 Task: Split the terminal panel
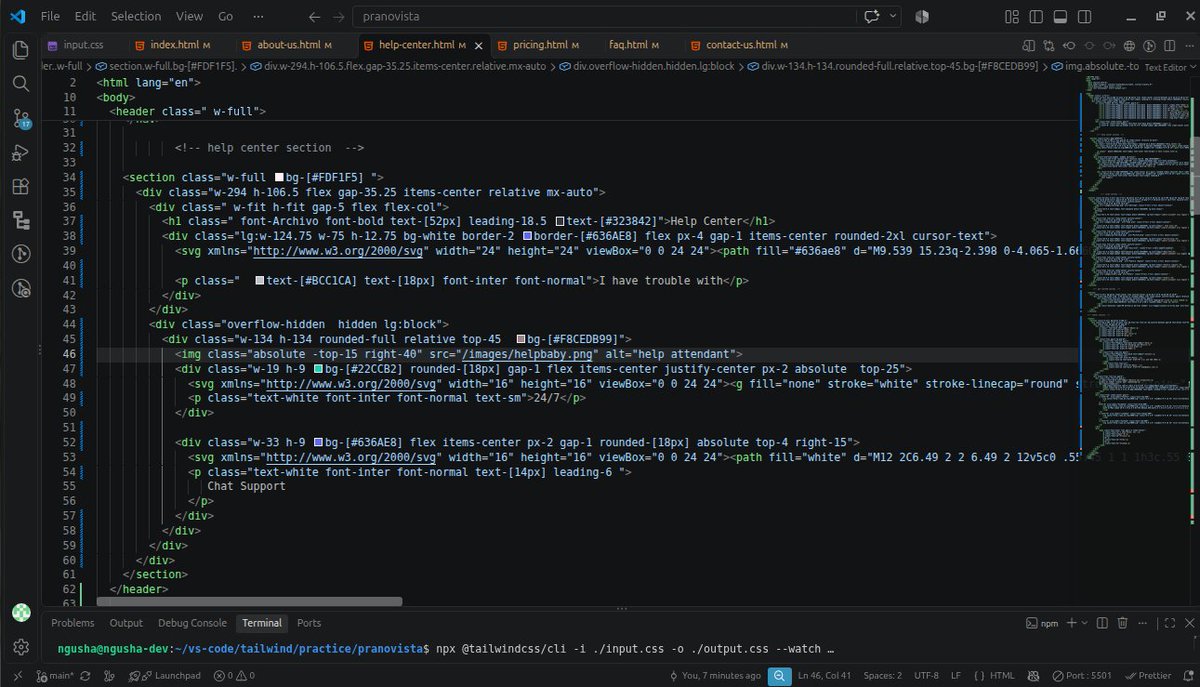tap(1100, 623)
